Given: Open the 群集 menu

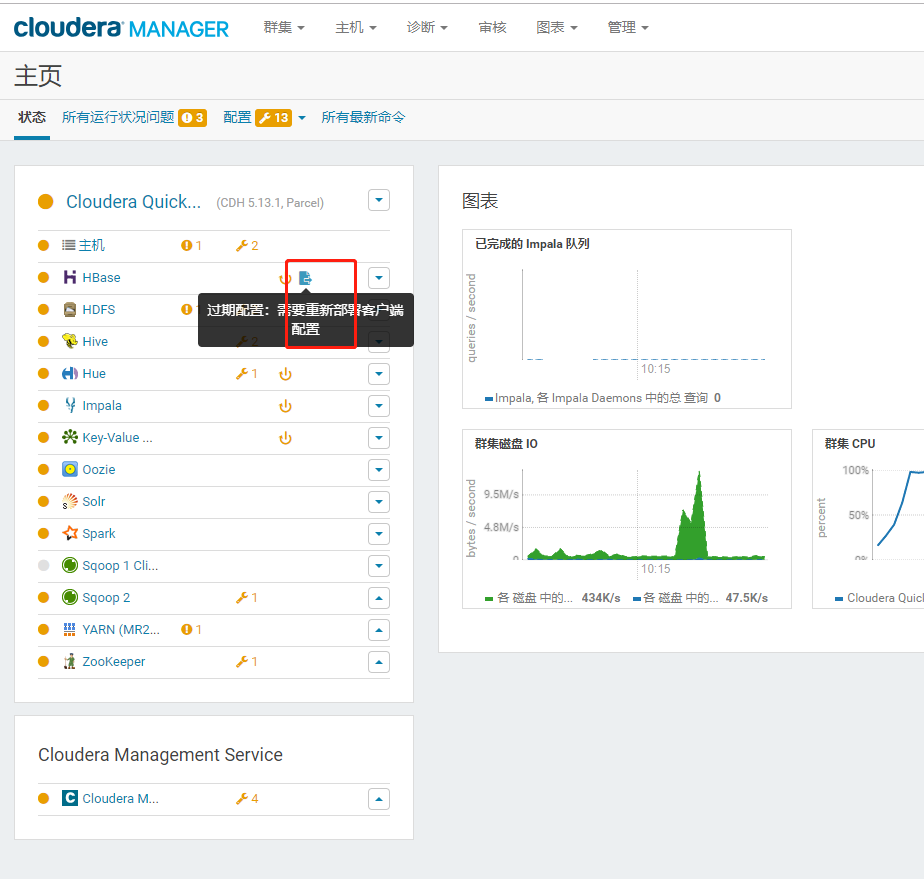Looking at the screenshot, I should pyautogui.click(x=284, y=27).
